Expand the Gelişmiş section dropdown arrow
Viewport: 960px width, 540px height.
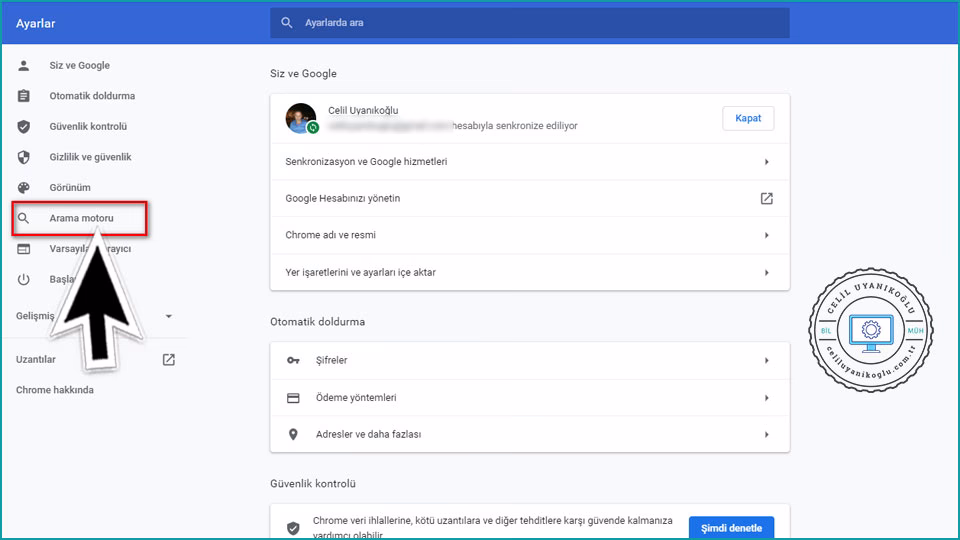click(168, 316)
